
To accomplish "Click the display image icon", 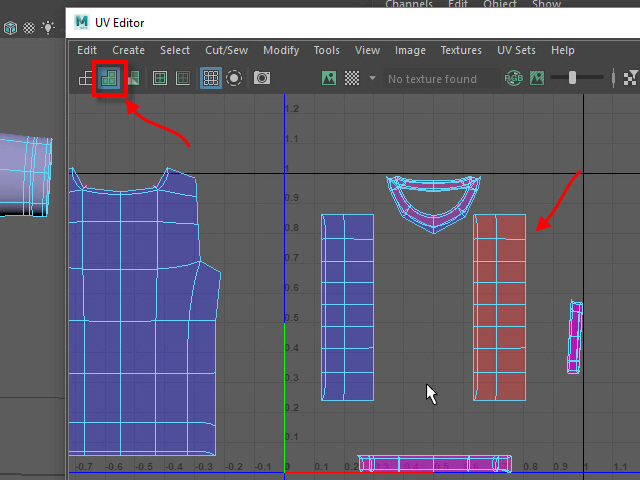I will (328, 78).
